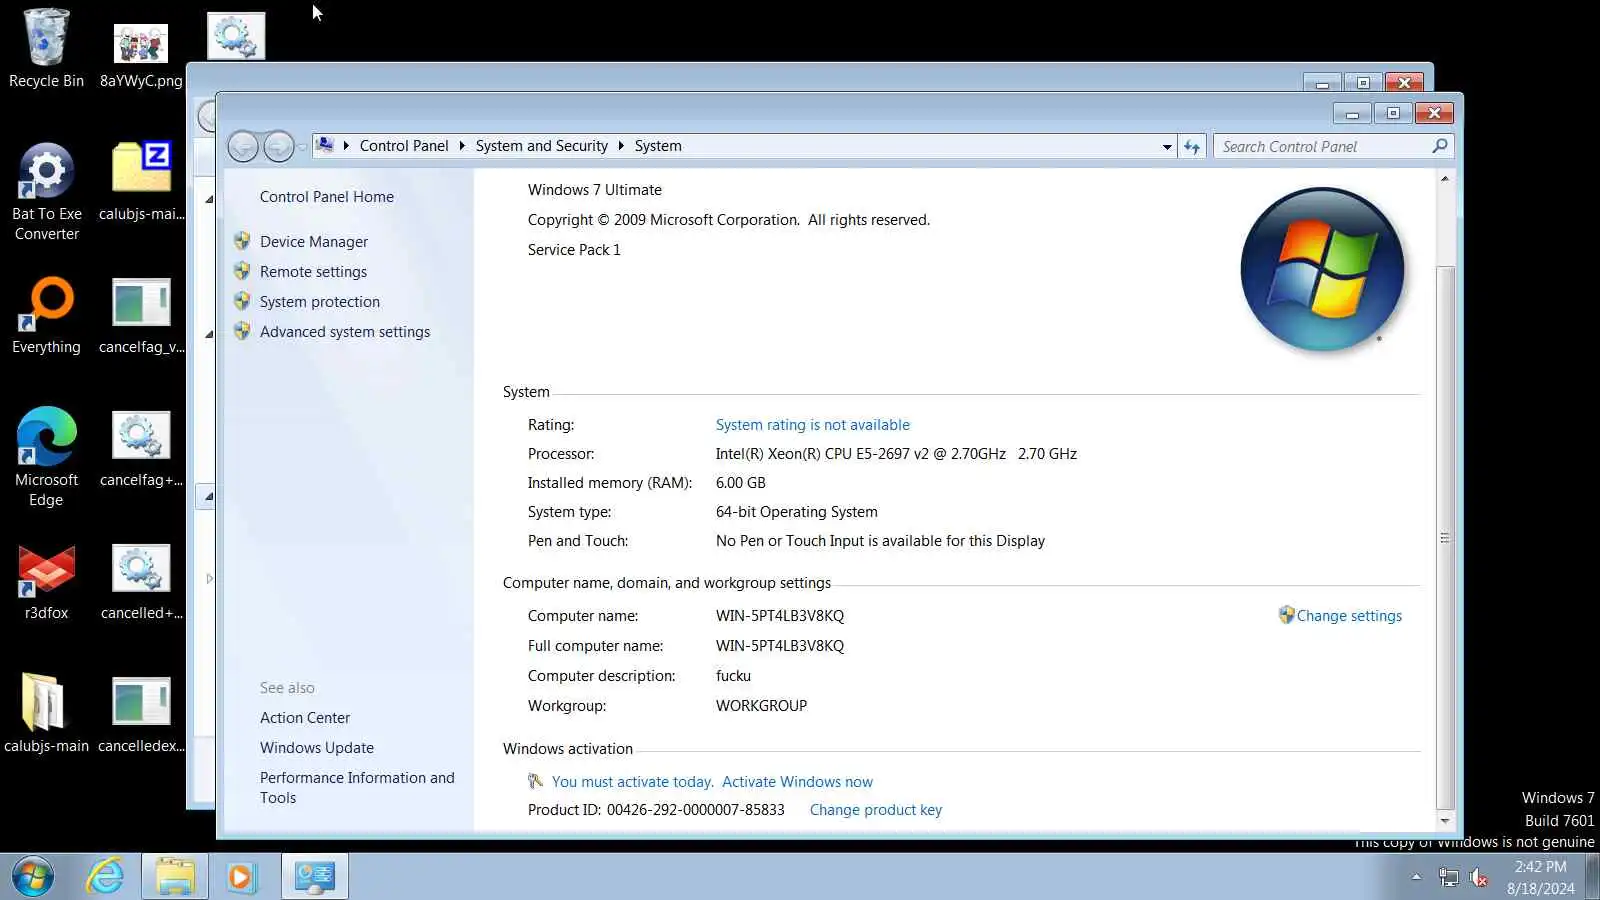Select the Bat To Exe Converter shortcut
This screenshot has height=900, width=1600.
pos(46,192)
